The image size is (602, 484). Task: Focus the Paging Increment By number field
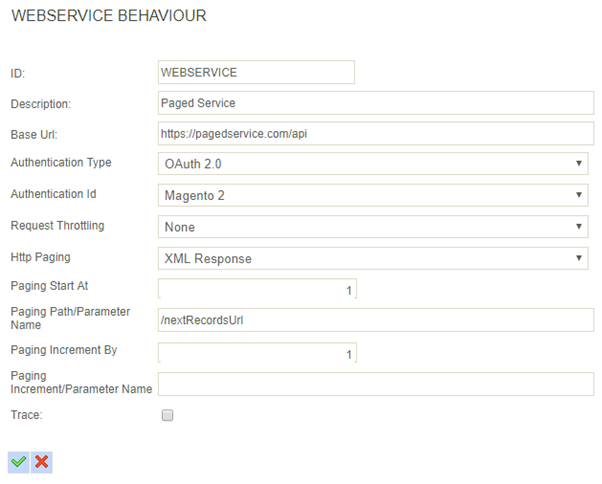pos(256,352)
